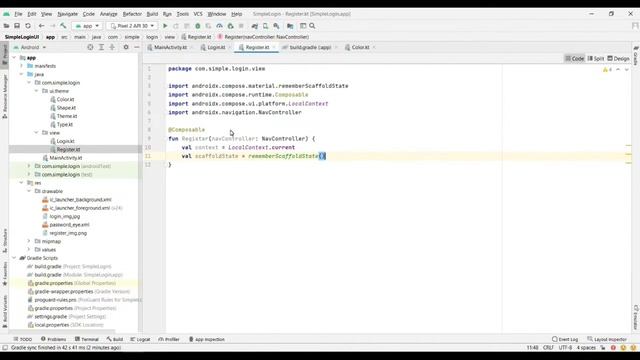
Task: Open the Structure side tool window
Action: 4,240
